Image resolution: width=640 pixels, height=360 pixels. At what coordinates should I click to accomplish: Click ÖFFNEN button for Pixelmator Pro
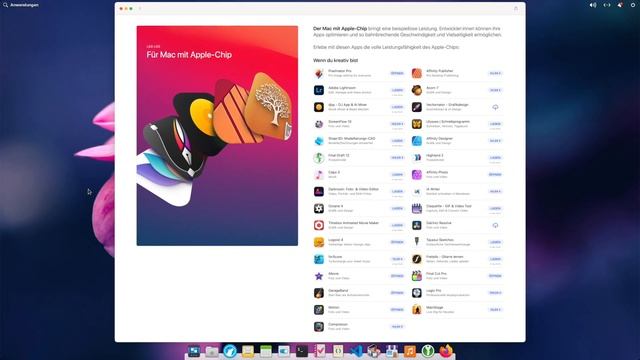coord(397,73)
